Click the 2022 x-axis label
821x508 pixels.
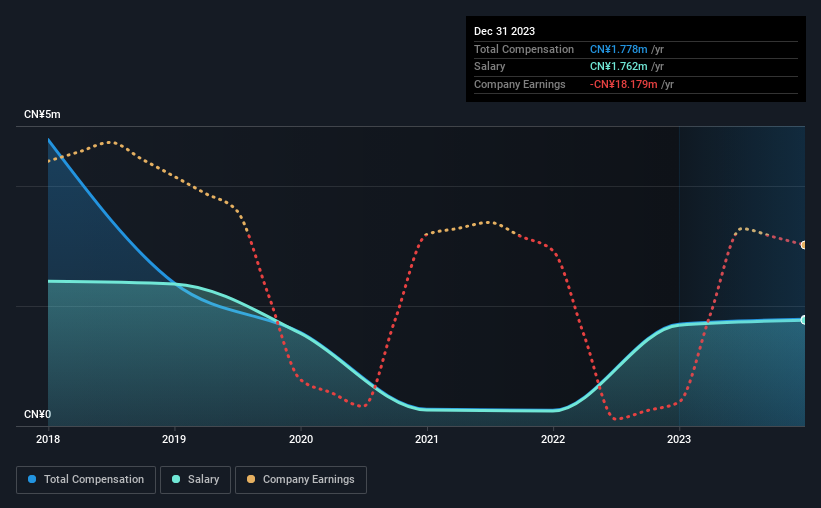(x=553, y=439)
